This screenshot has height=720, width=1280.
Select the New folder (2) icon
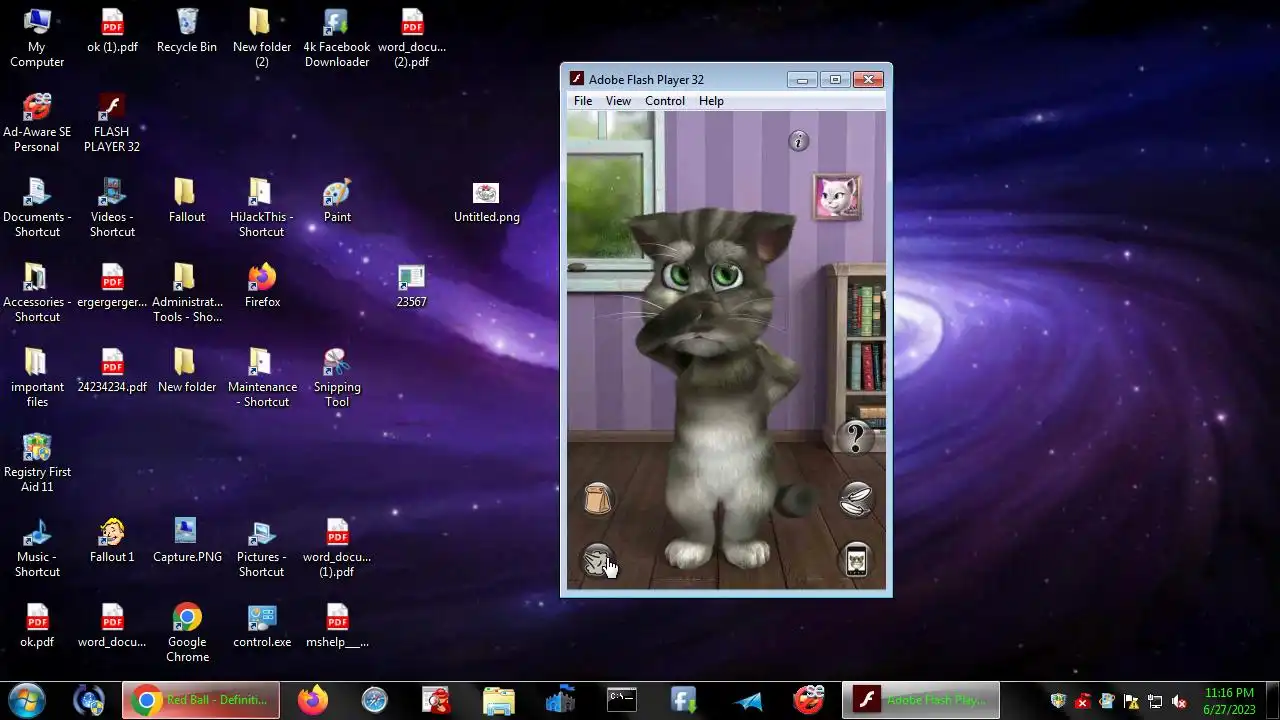pyautogui.click(x=261, y=38)
